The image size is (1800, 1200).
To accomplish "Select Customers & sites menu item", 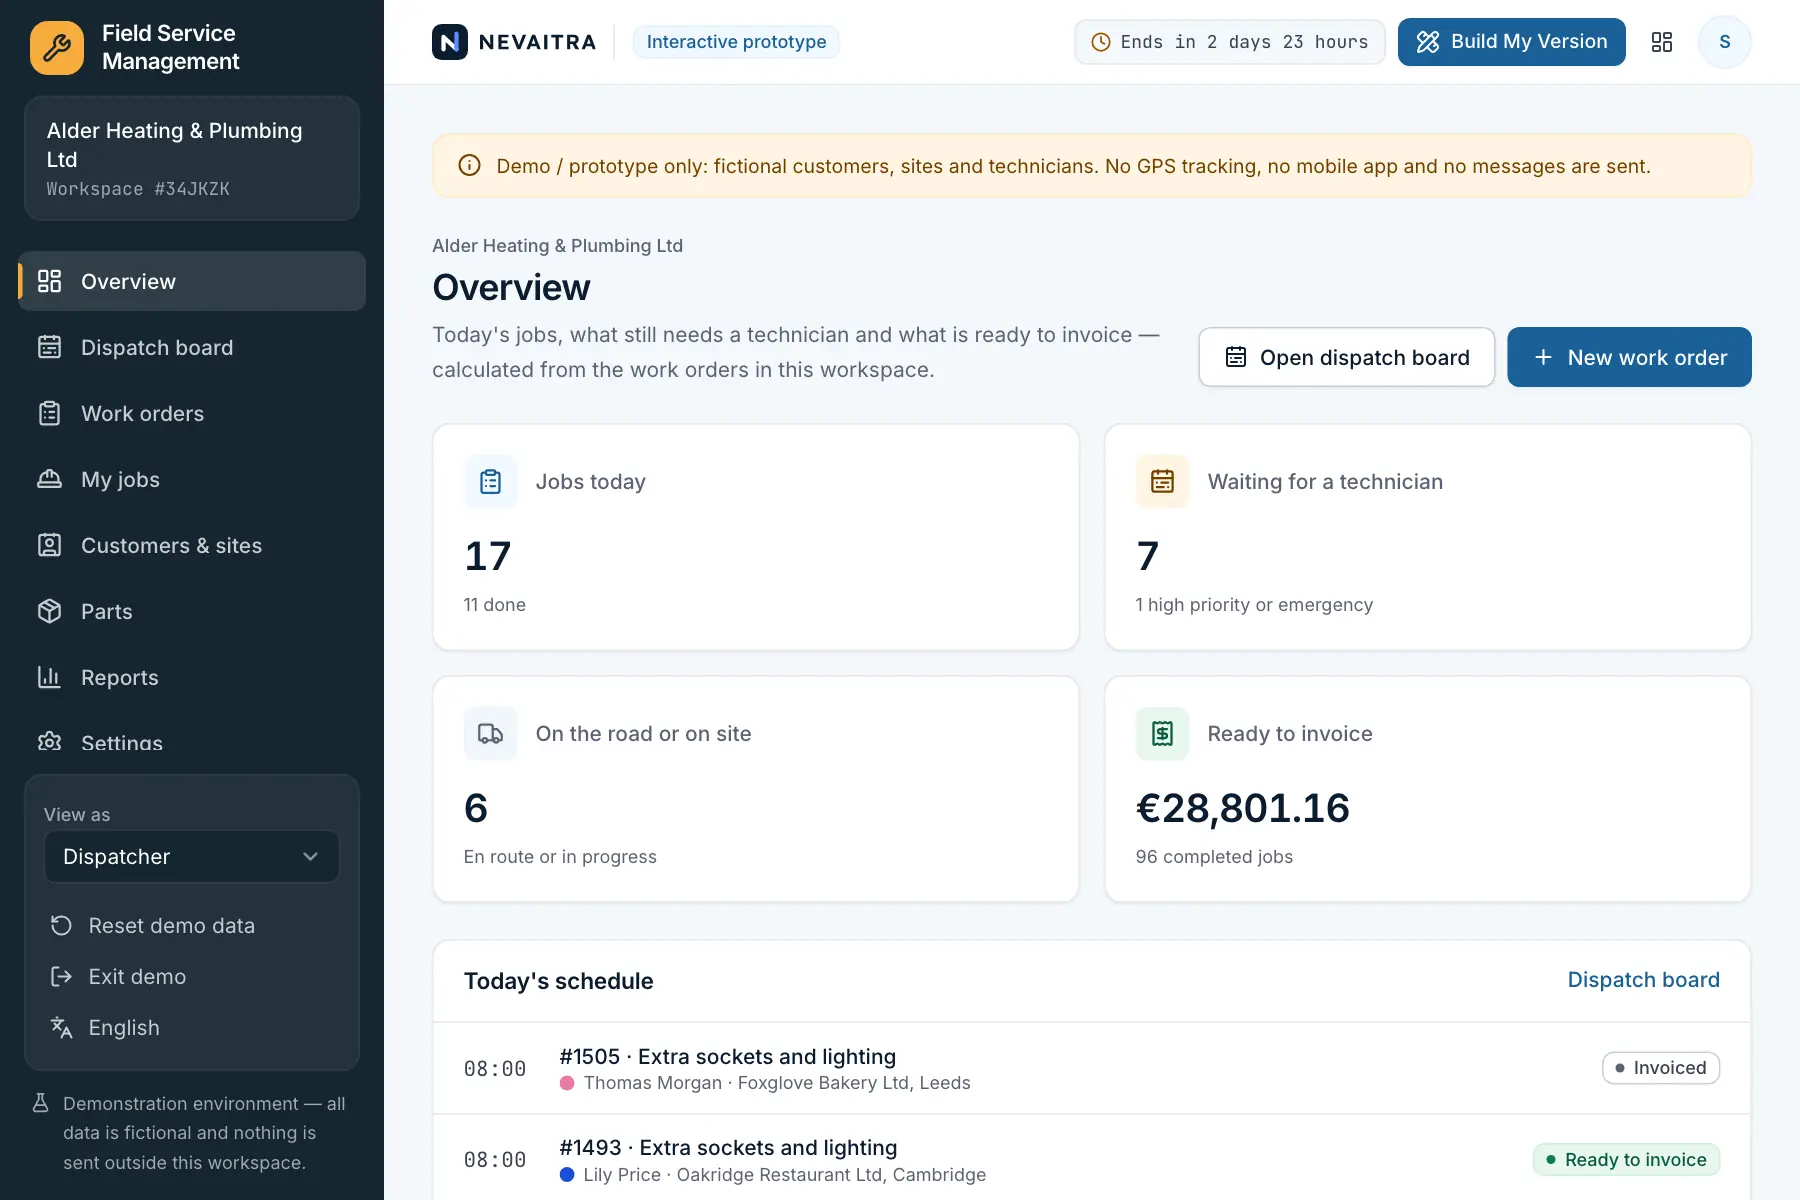I will coord(192,545).
